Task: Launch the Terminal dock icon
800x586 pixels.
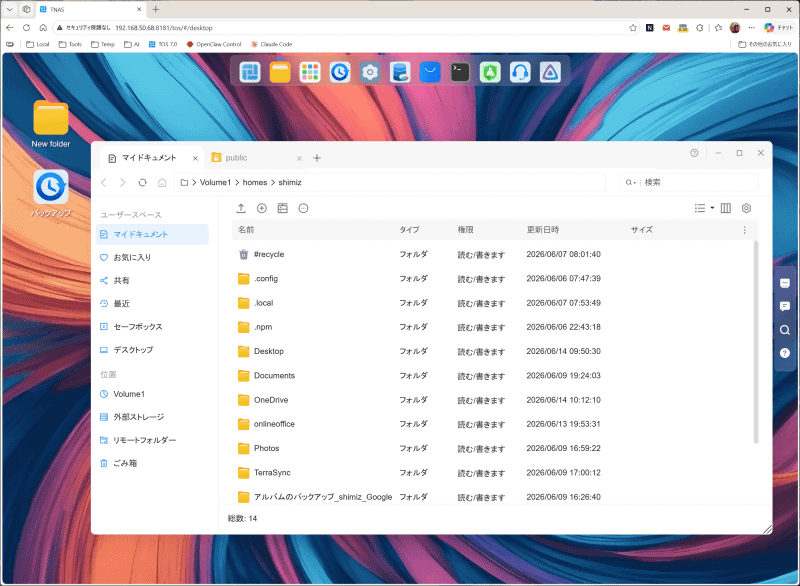Action: click(x=460, y=72)
